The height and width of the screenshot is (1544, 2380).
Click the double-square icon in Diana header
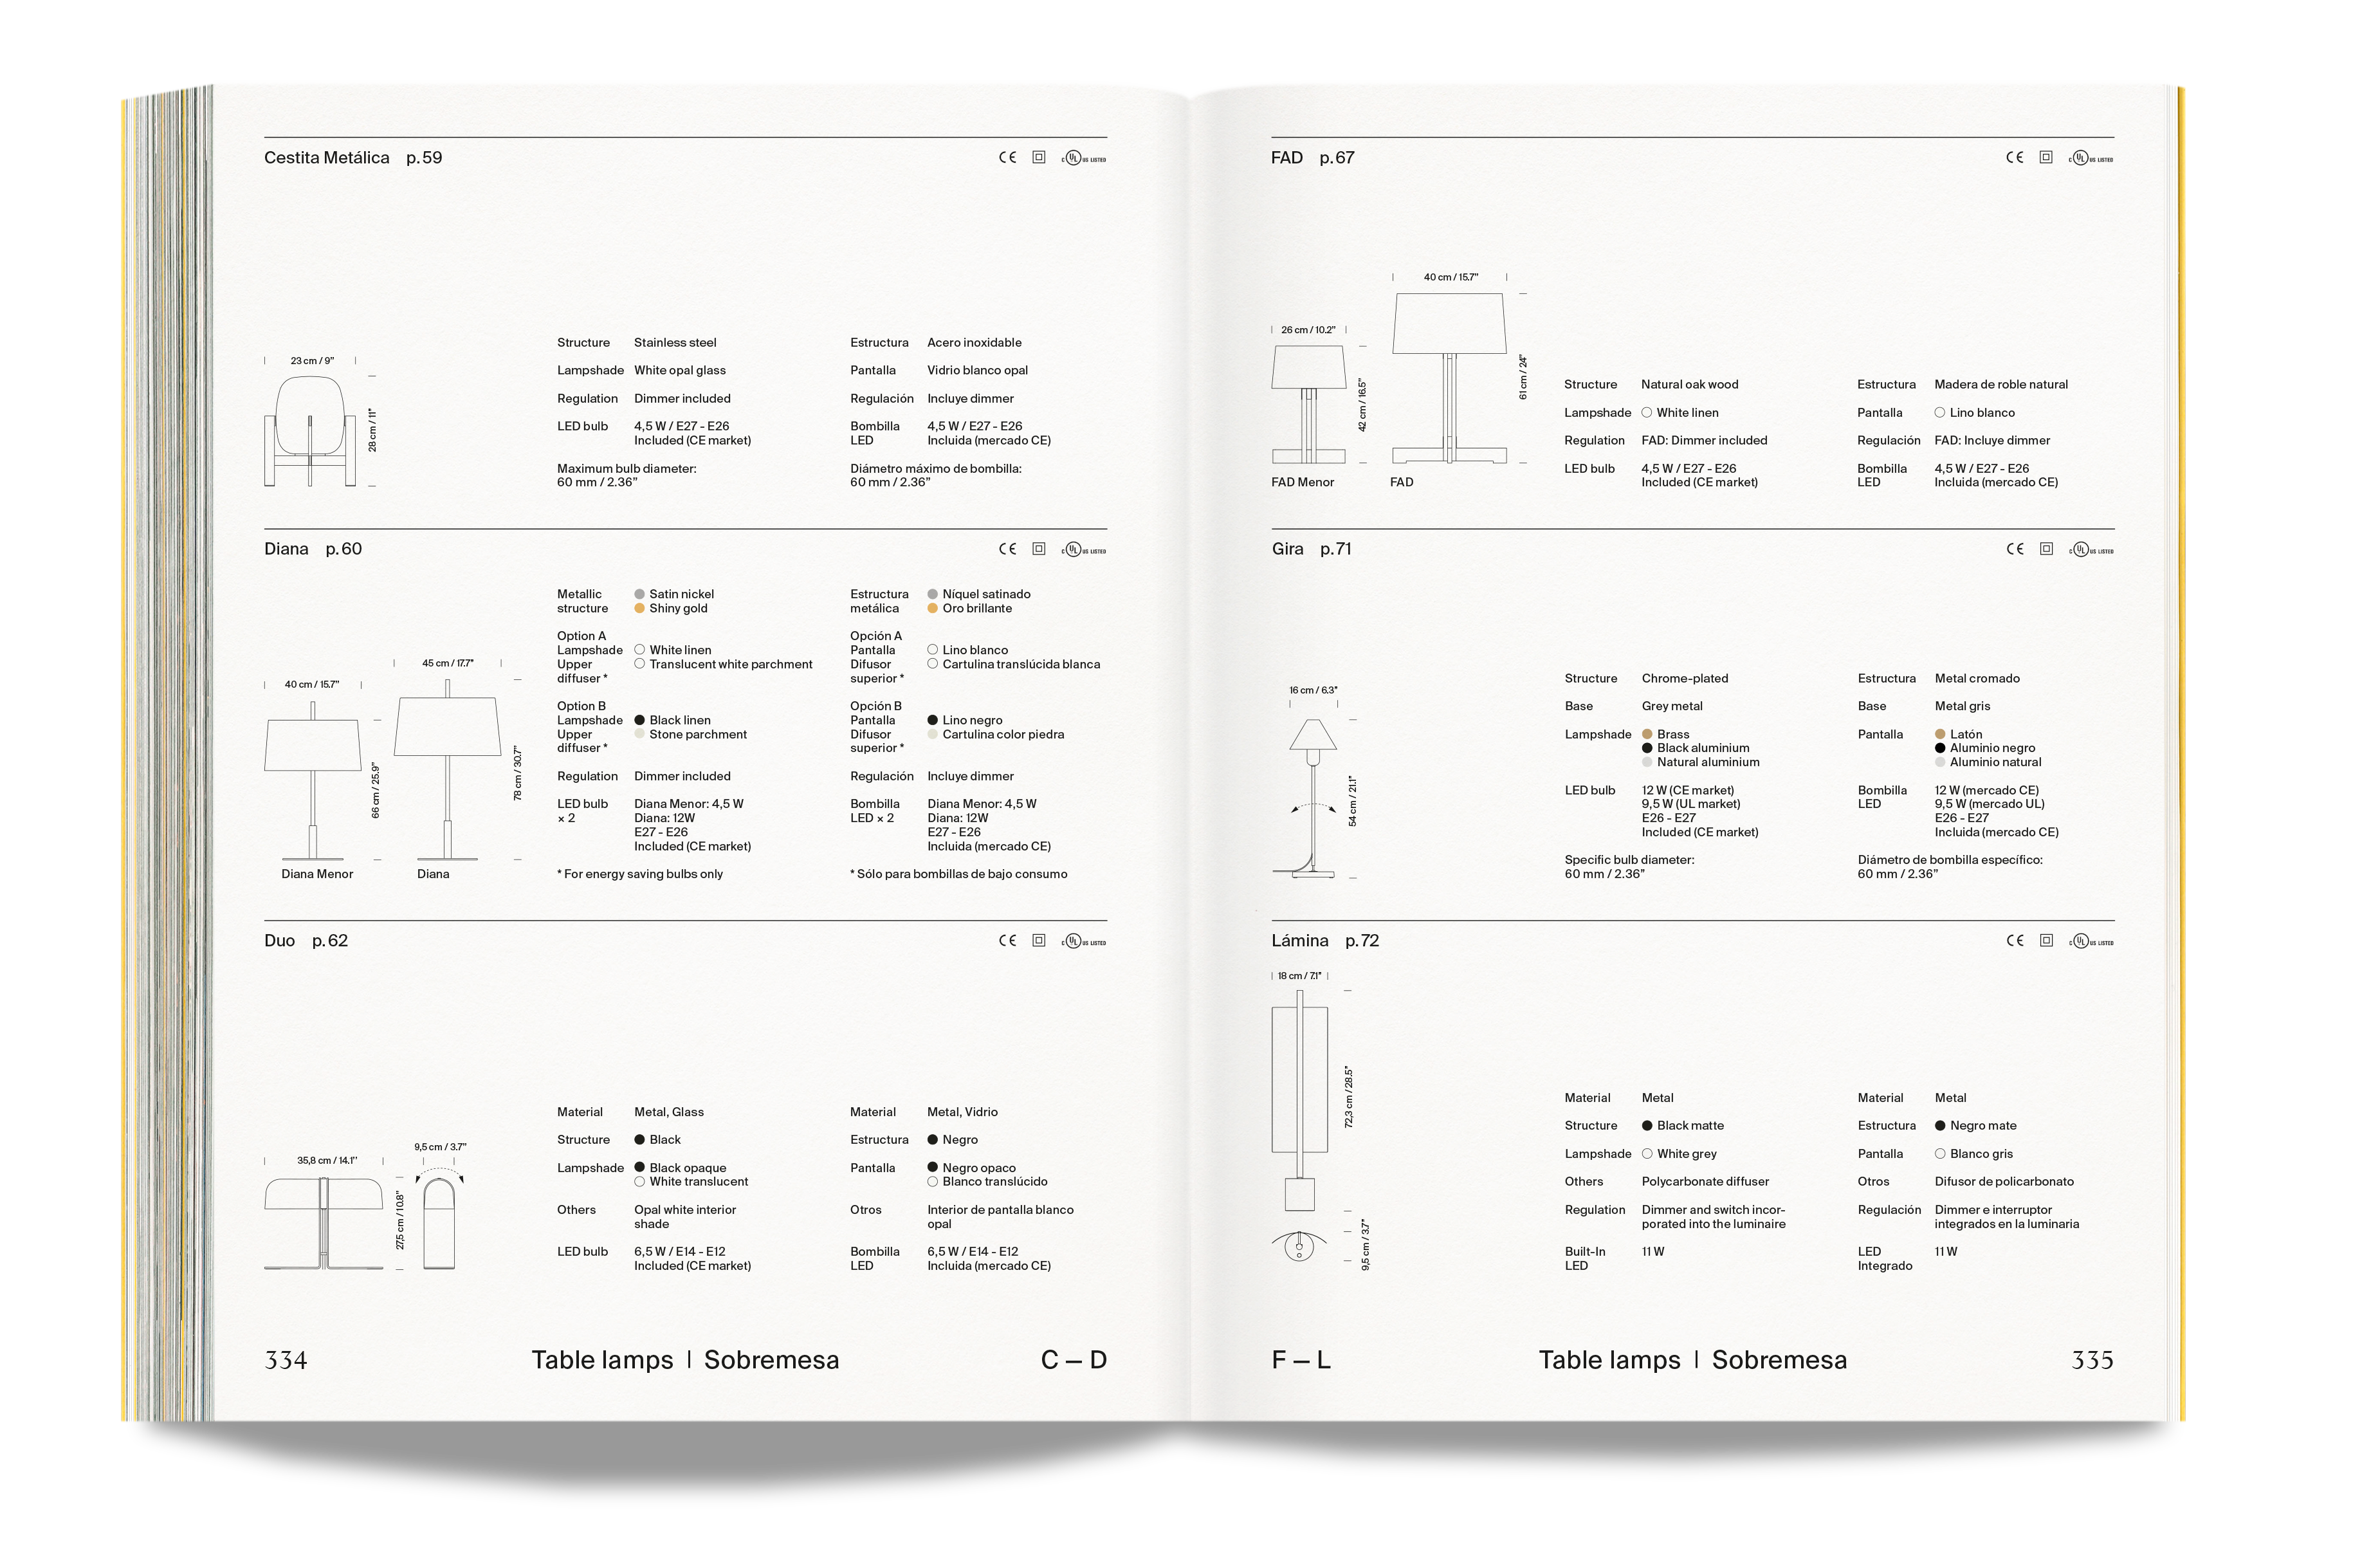[1039, 549]
